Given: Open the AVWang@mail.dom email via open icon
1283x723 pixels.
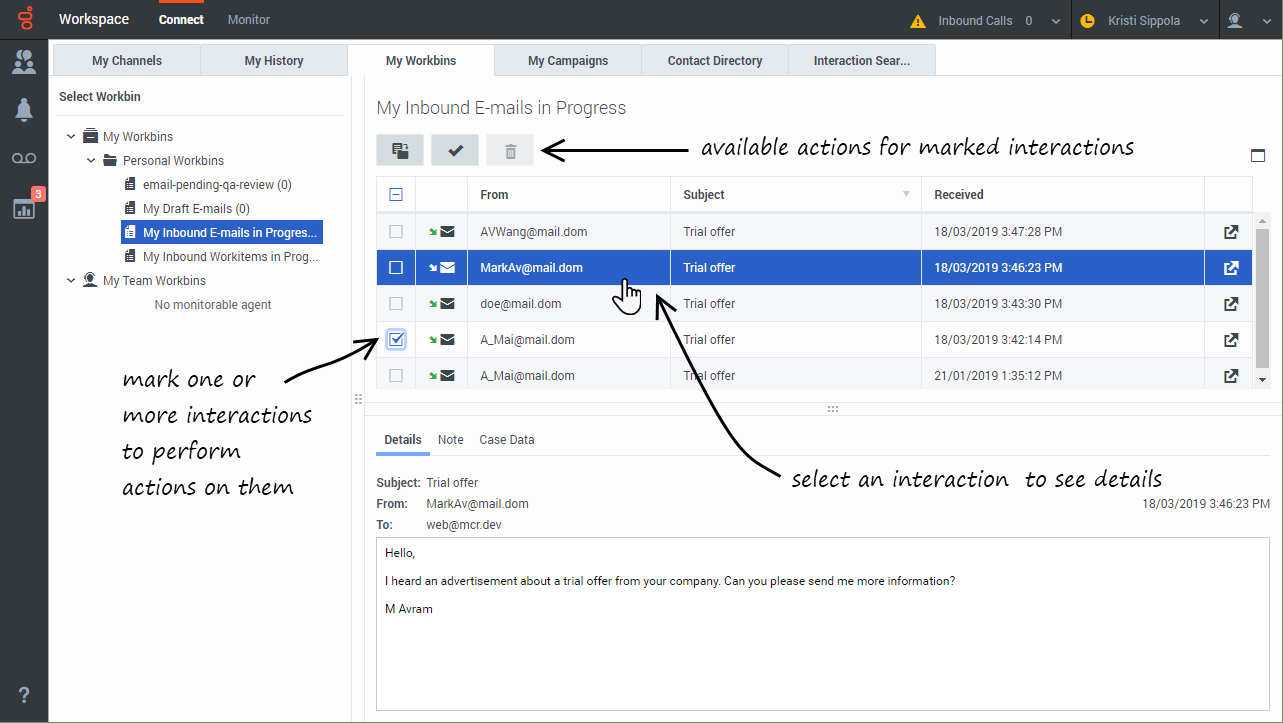Looking at the screenshot, I should coord(1231,232).
